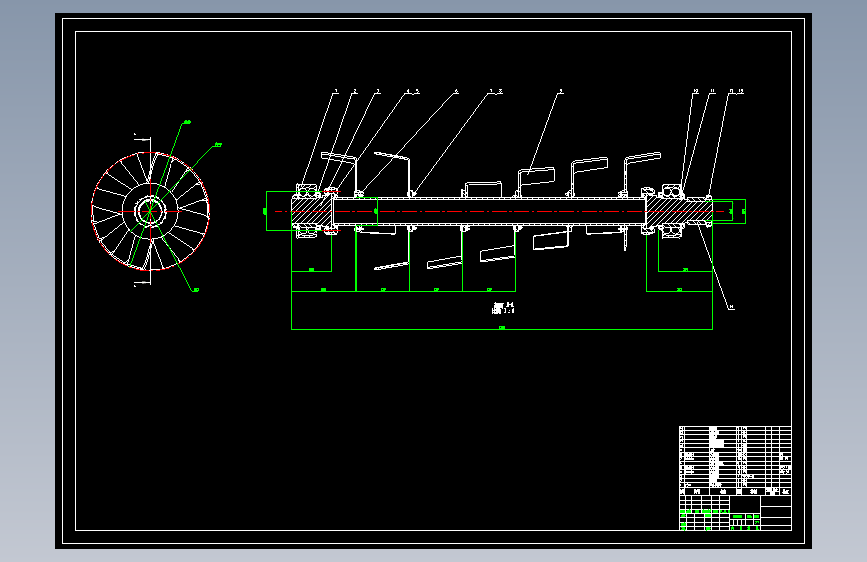
Task: Select the lone leader callout label below the shaft's right end
Action: pyautogui.click(x=731, y=307)
